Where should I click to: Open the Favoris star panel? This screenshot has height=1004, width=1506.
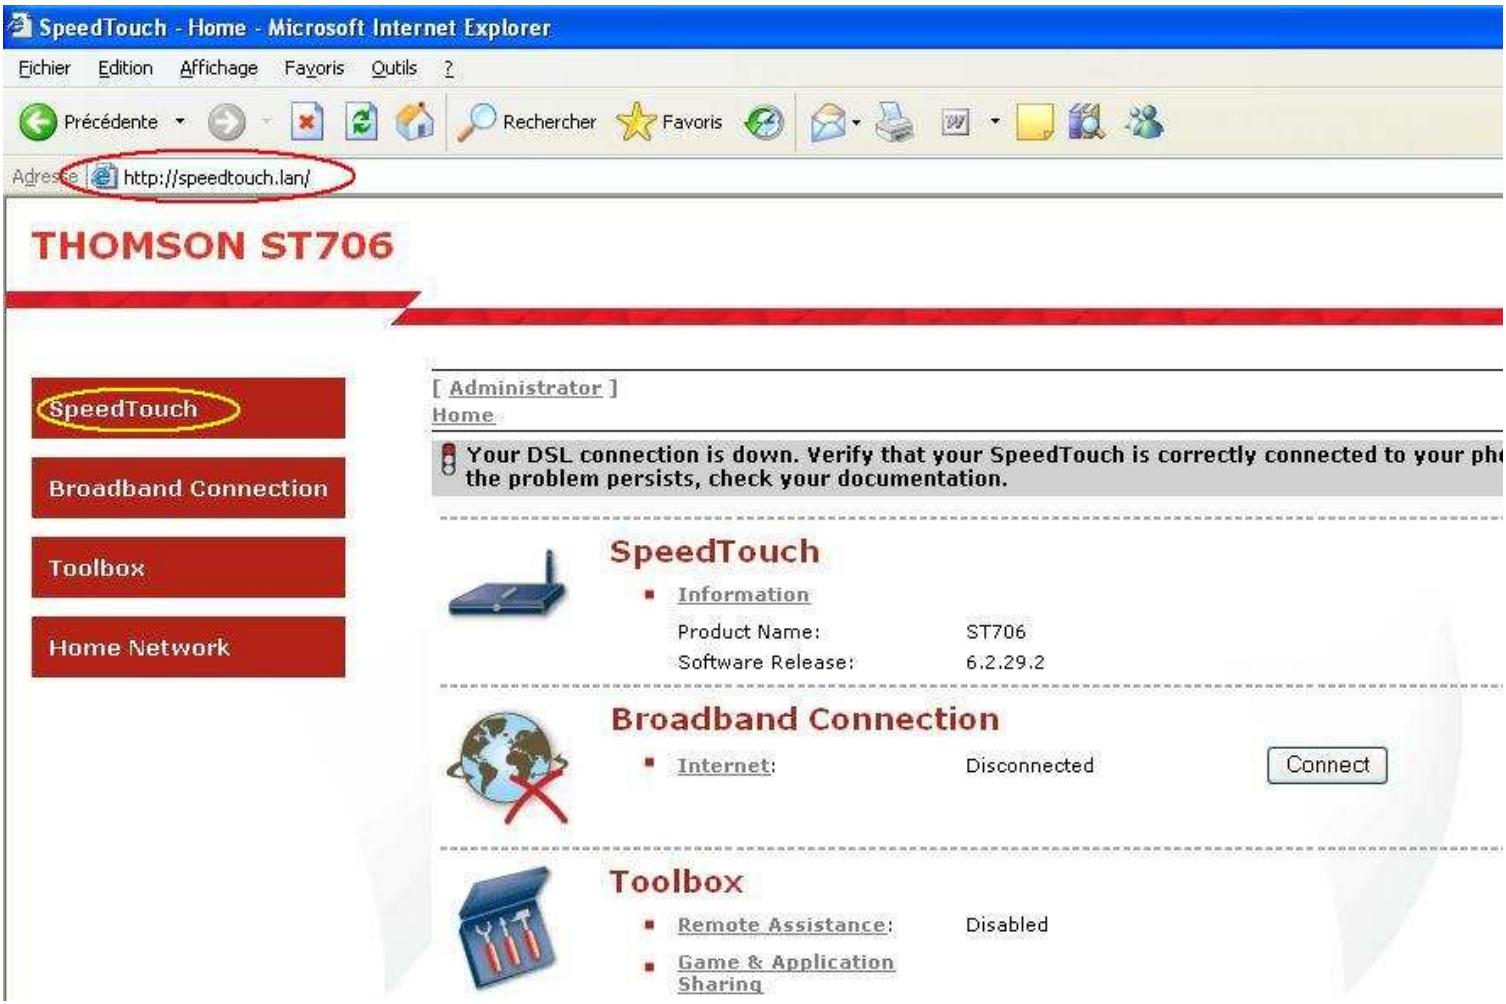[670, 122]
